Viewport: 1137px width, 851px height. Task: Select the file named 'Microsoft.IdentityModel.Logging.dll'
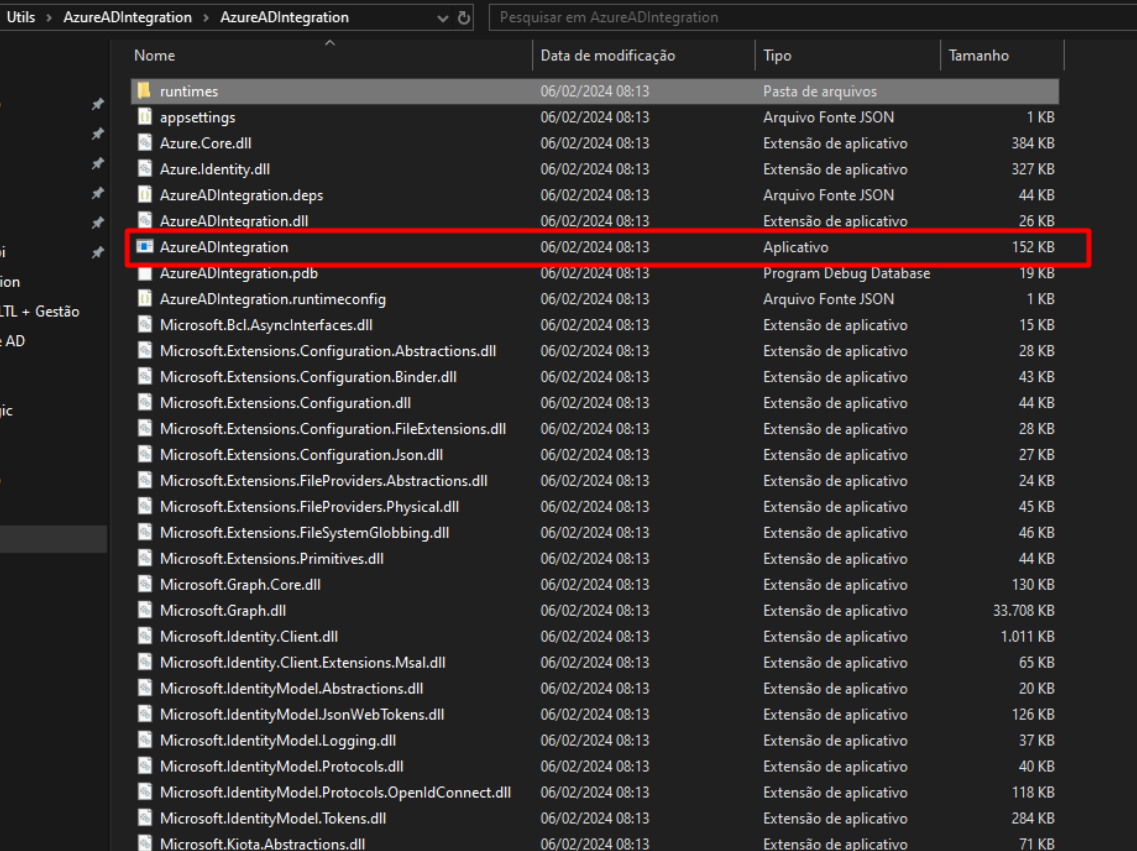click(x=278, y=741)
